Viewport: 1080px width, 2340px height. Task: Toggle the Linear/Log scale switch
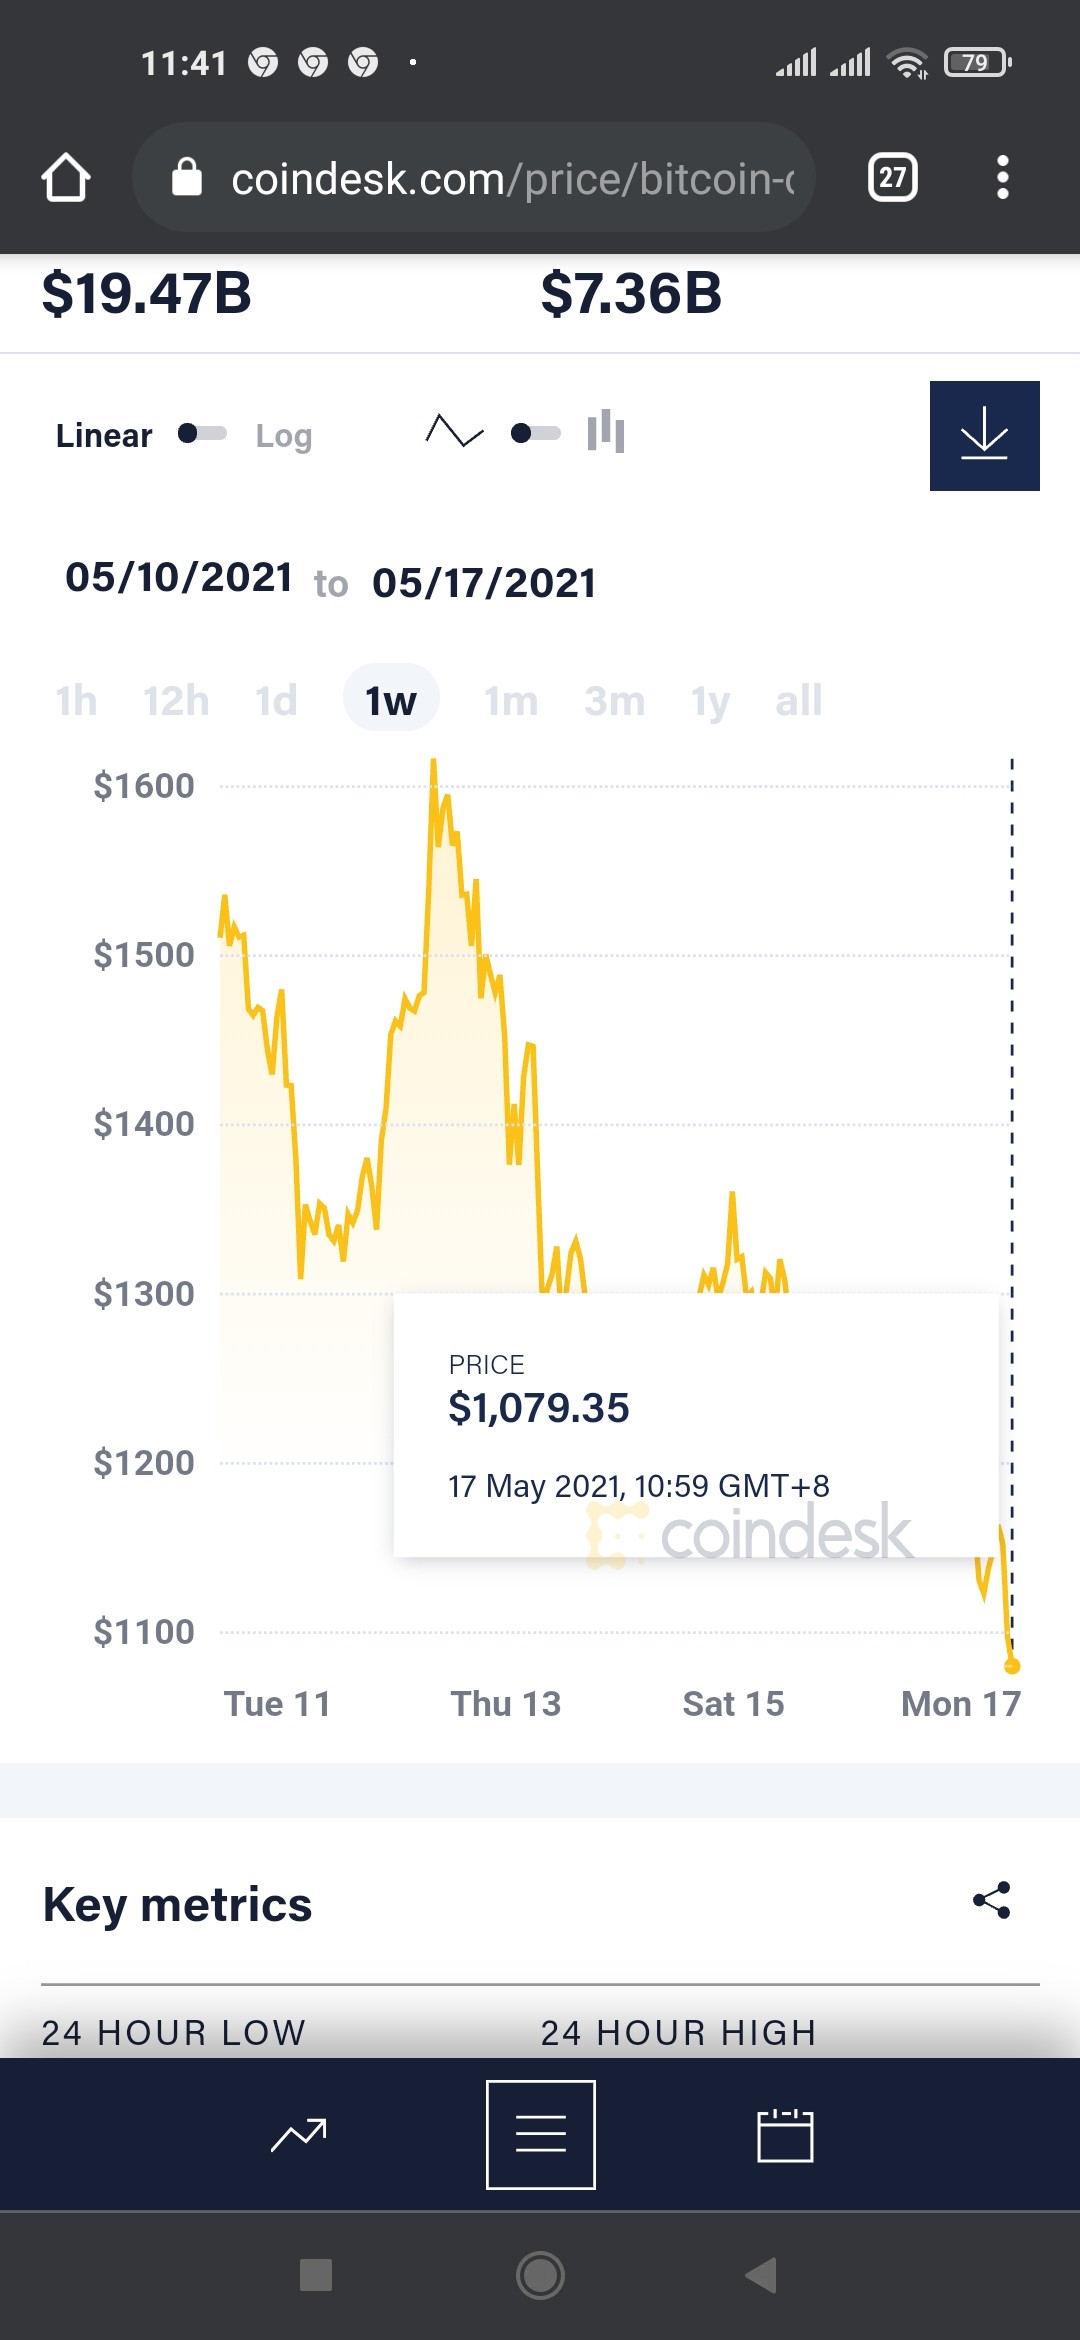point(202,433)
